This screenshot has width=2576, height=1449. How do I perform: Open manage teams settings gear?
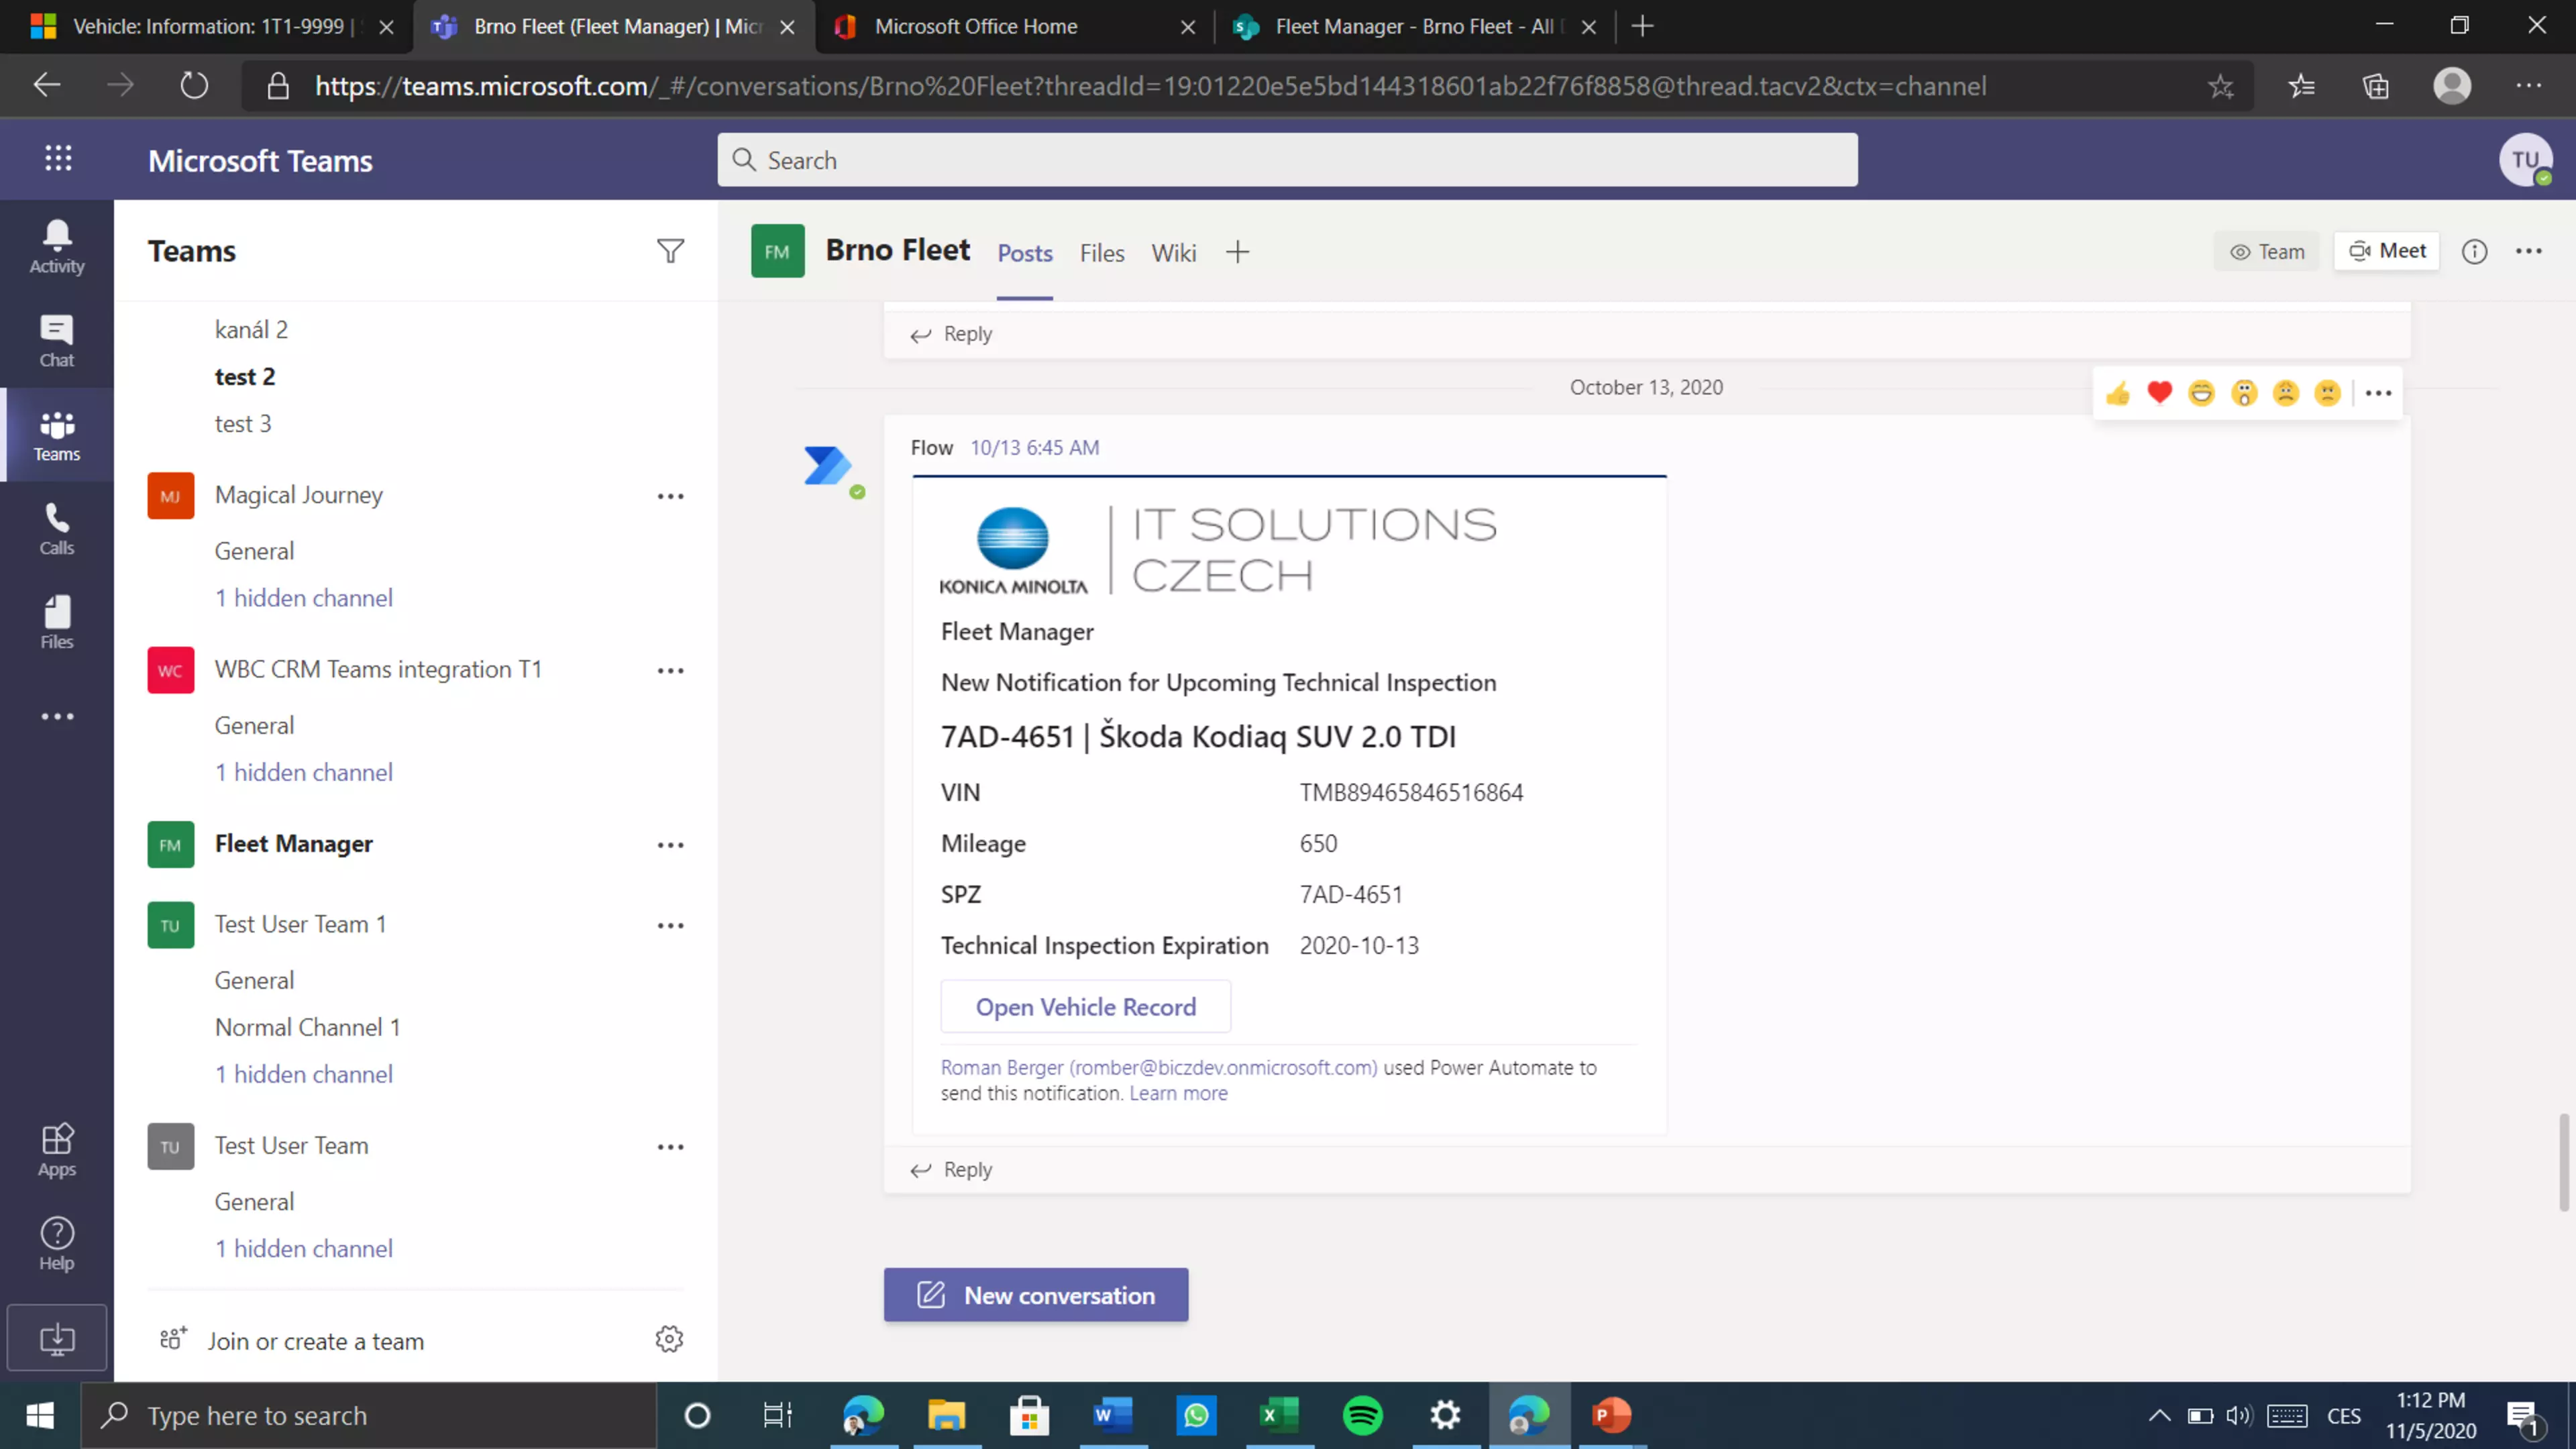pos(669,1339)
